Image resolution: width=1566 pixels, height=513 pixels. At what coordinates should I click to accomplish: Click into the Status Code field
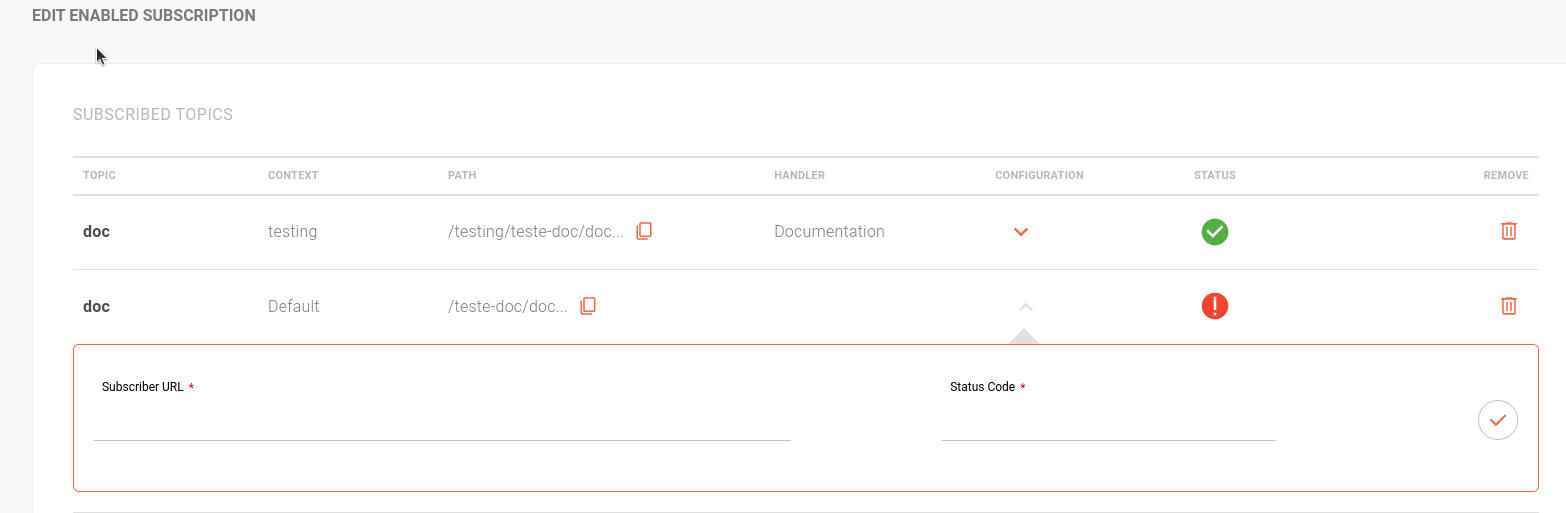1108,422
